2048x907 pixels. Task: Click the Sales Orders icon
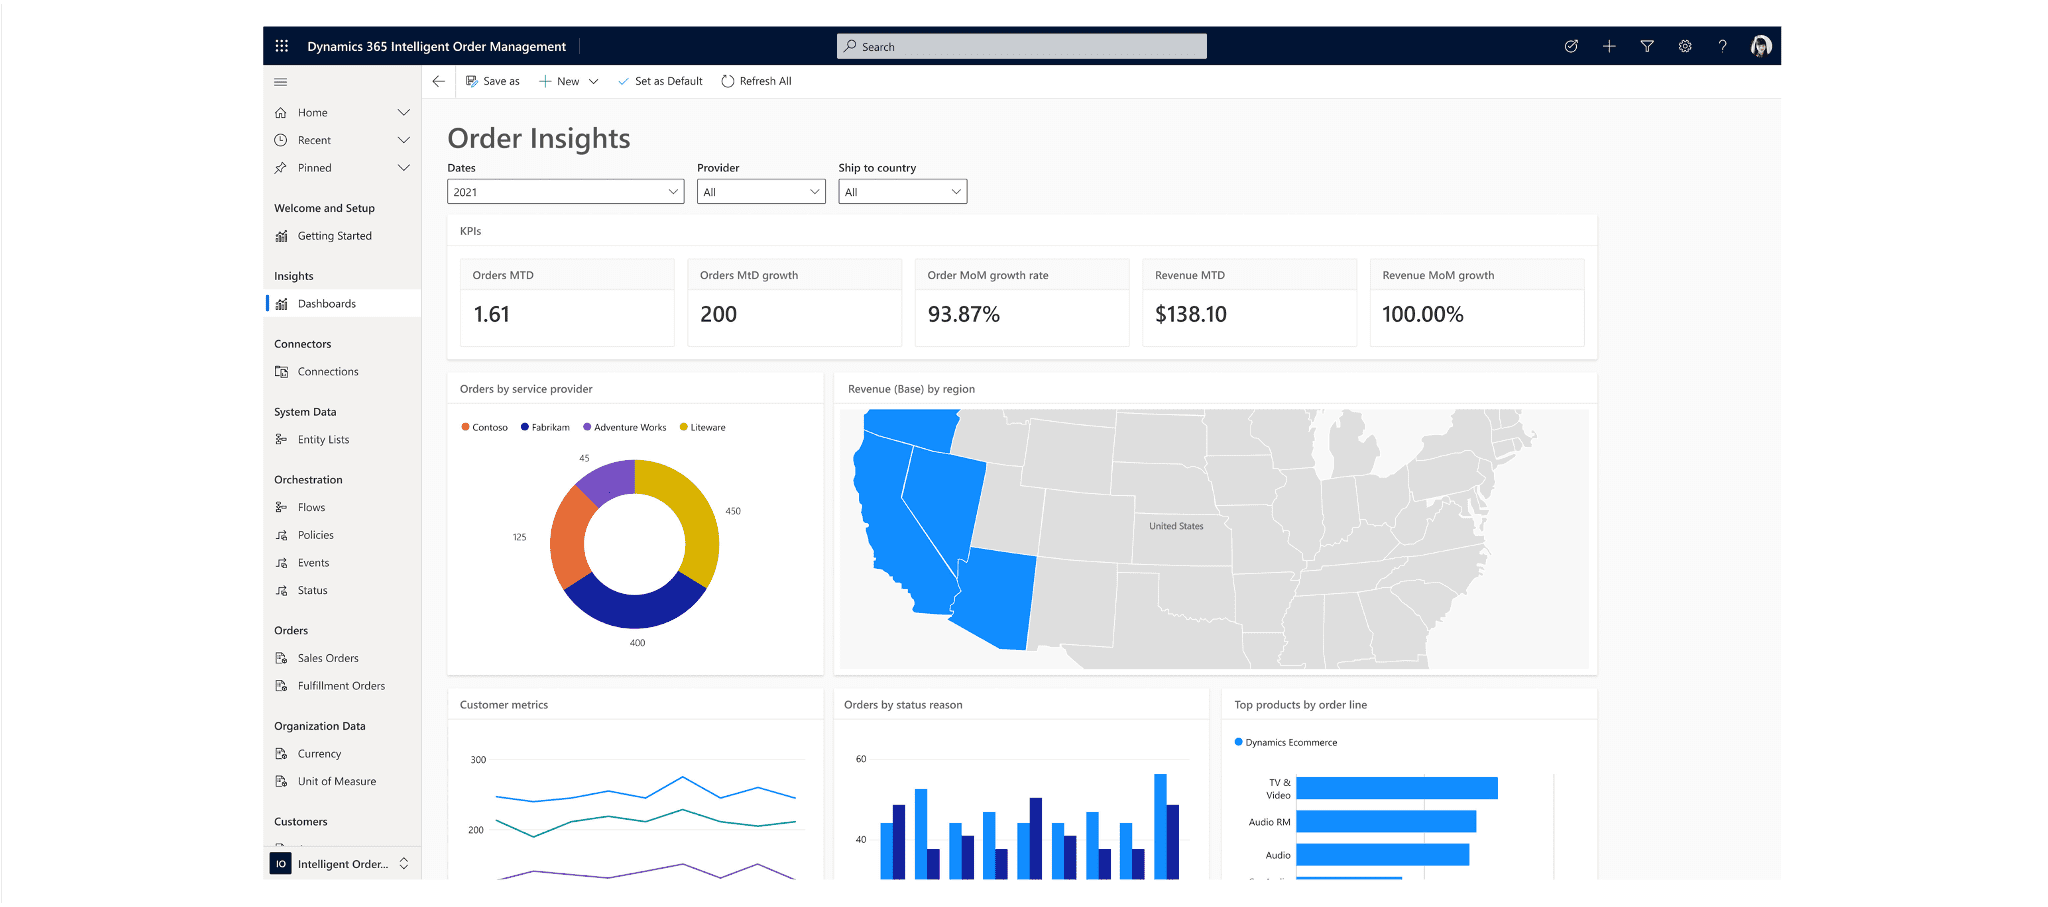point(281,658)
